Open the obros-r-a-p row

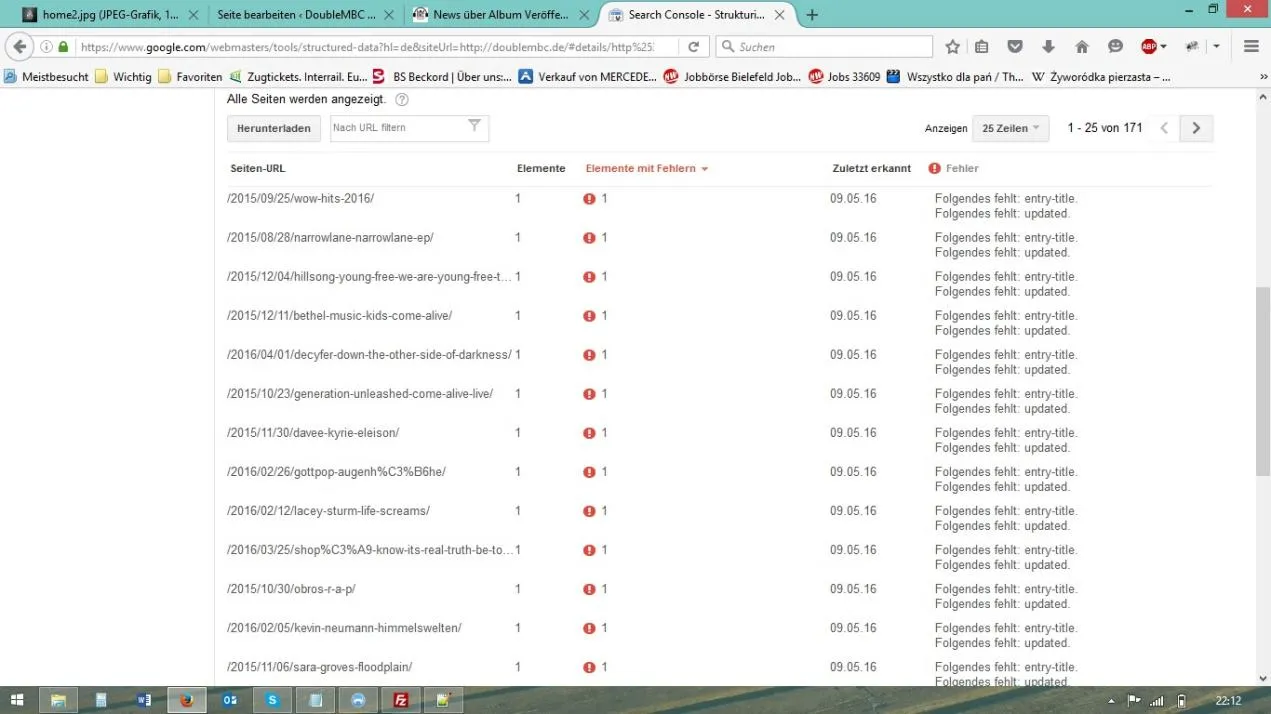(291, 589)
